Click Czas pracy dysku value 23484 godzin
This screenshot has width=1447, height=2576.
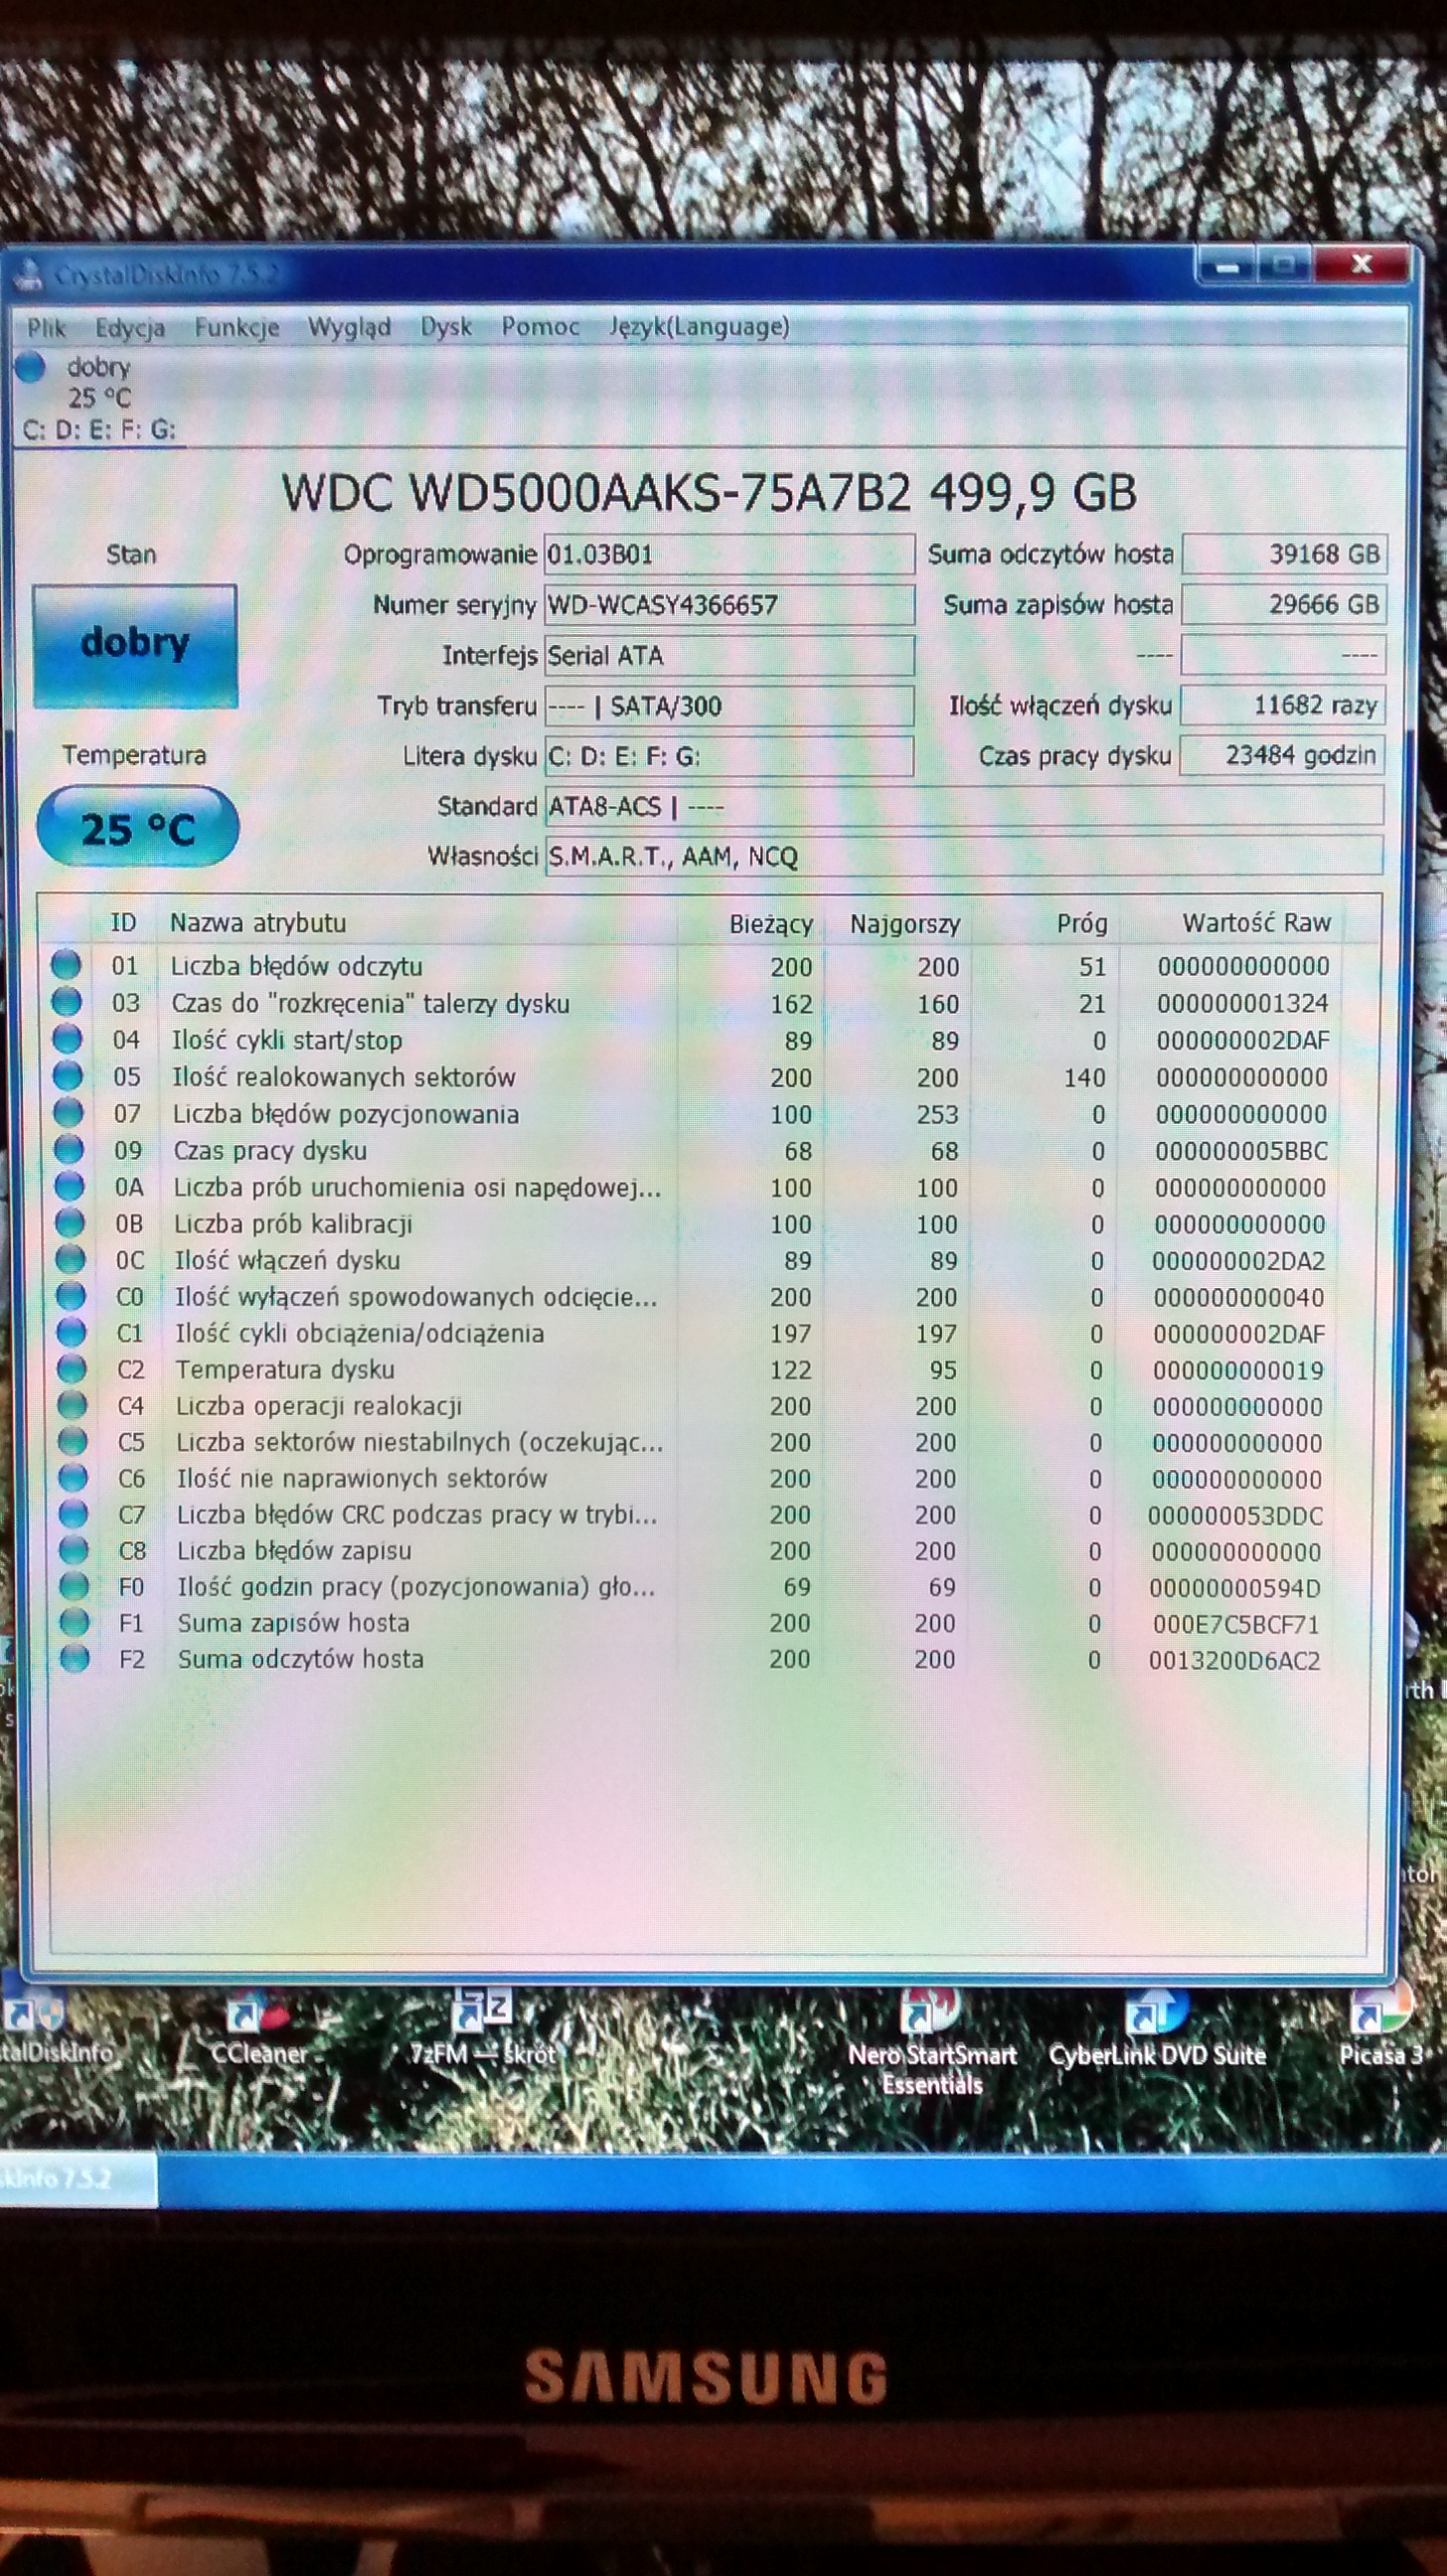pos(1283,755)
